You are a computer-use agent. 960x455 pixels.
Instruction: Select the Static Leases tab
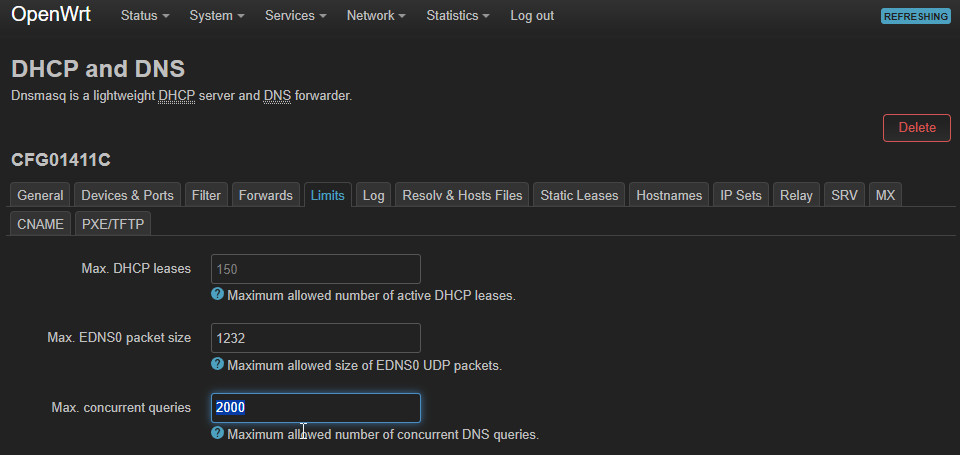[579, 195]
